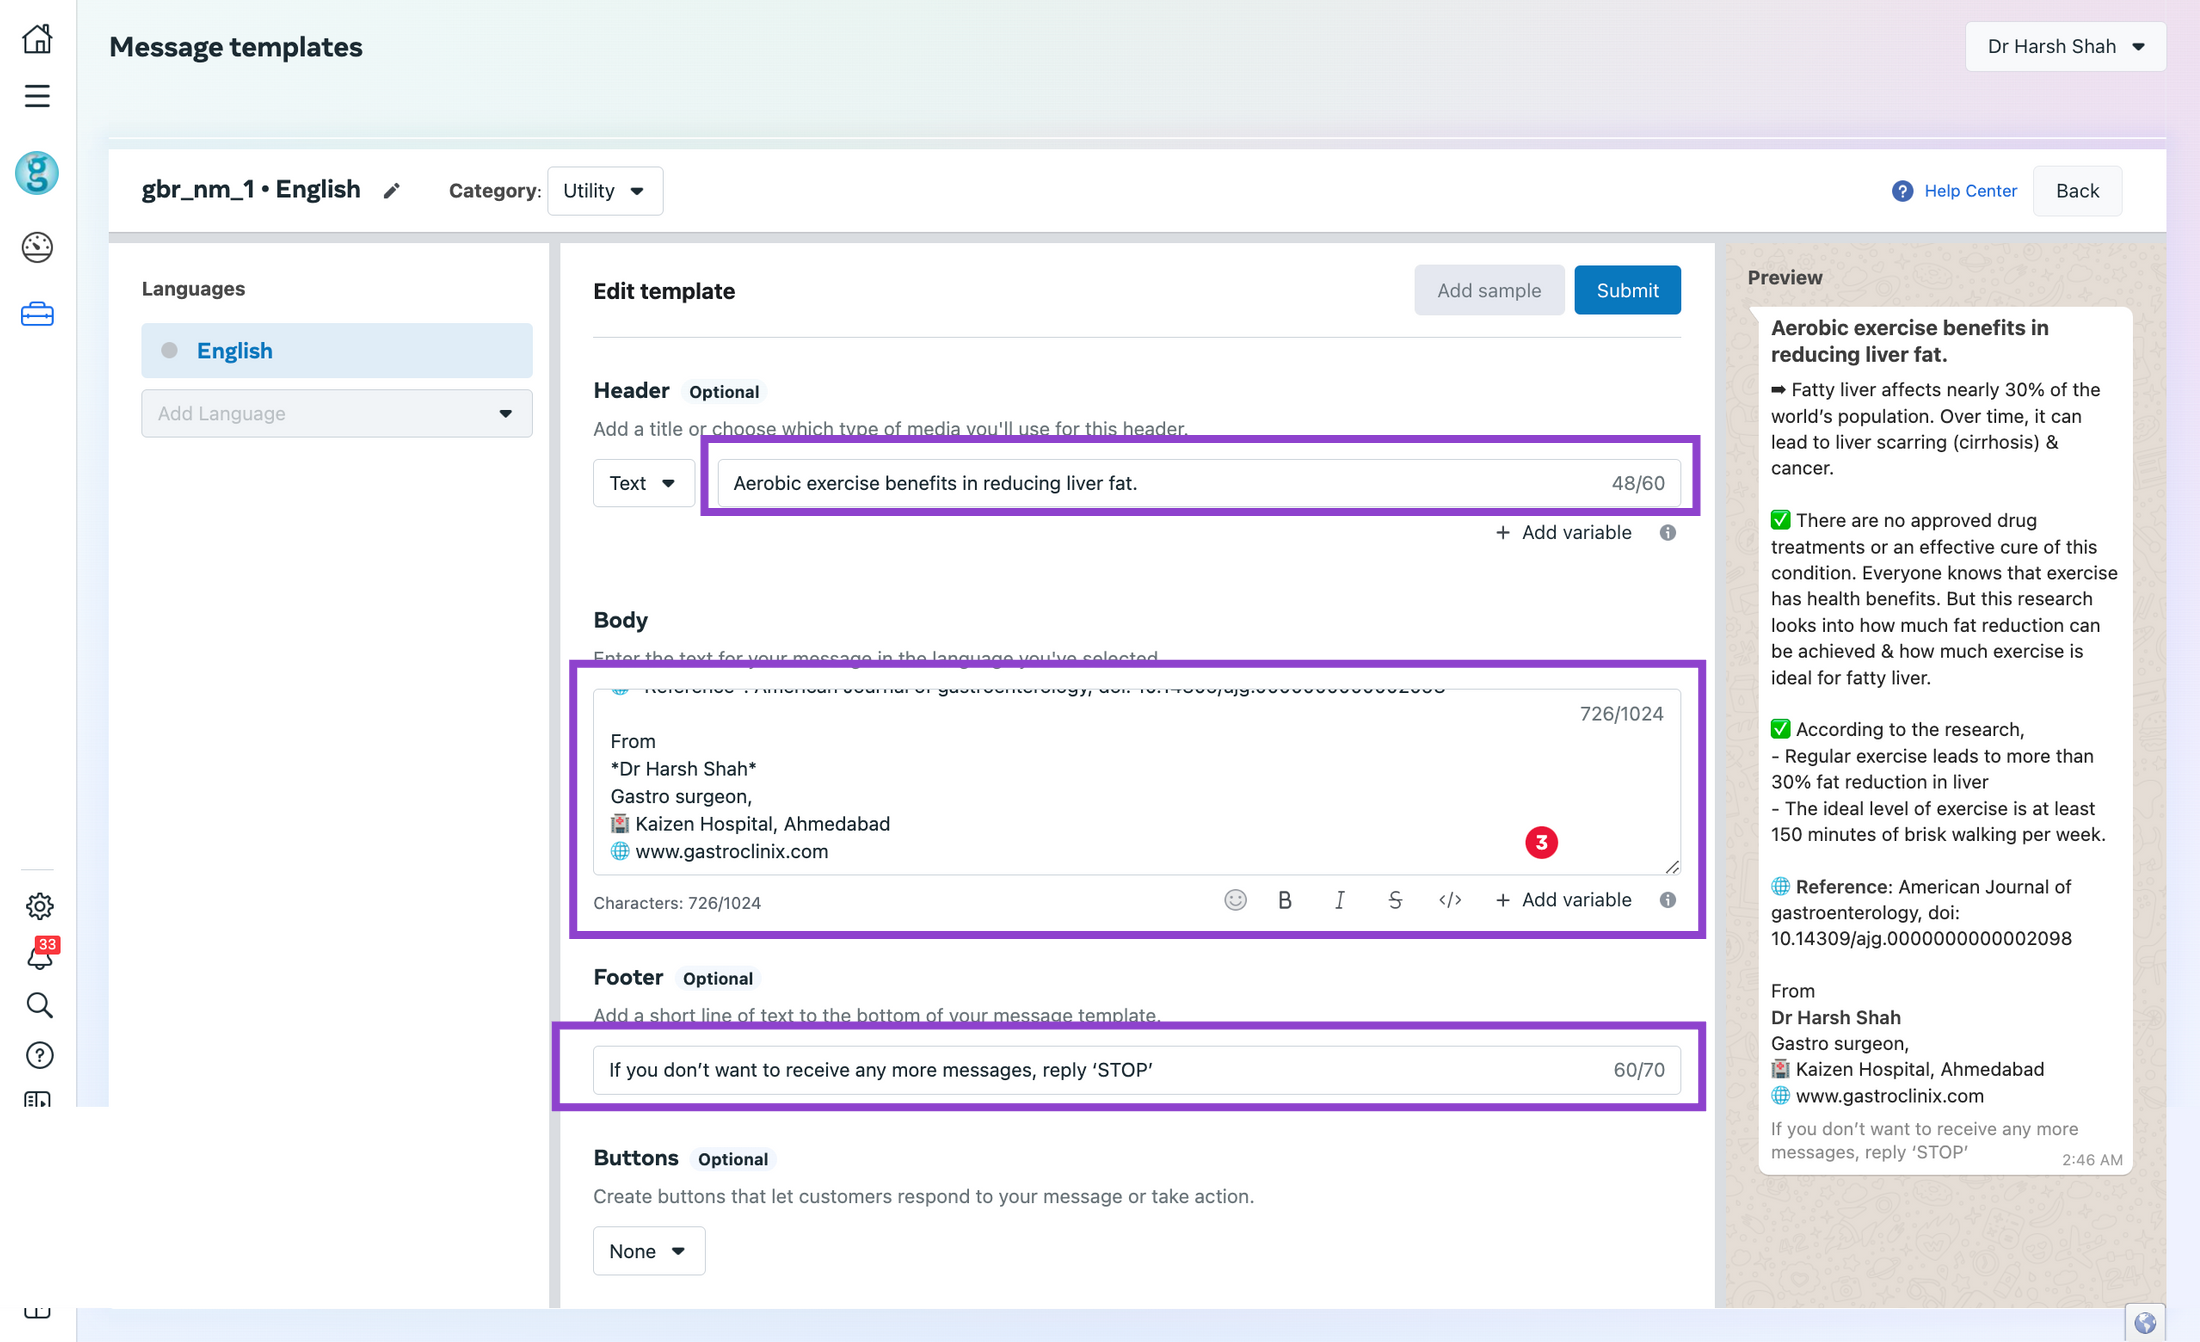Screen dimensions: 2200x1342
Task: Click the search magnifier icon
Action: coord(39,1004)
